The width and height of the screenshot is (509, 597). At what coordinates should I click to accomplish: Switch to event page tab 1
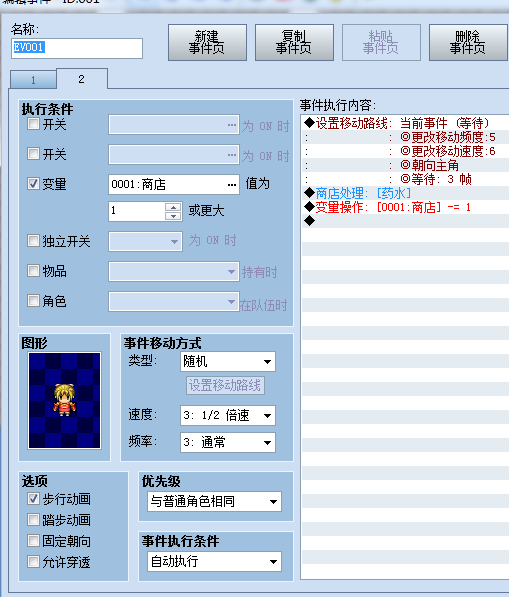point(34,80)
